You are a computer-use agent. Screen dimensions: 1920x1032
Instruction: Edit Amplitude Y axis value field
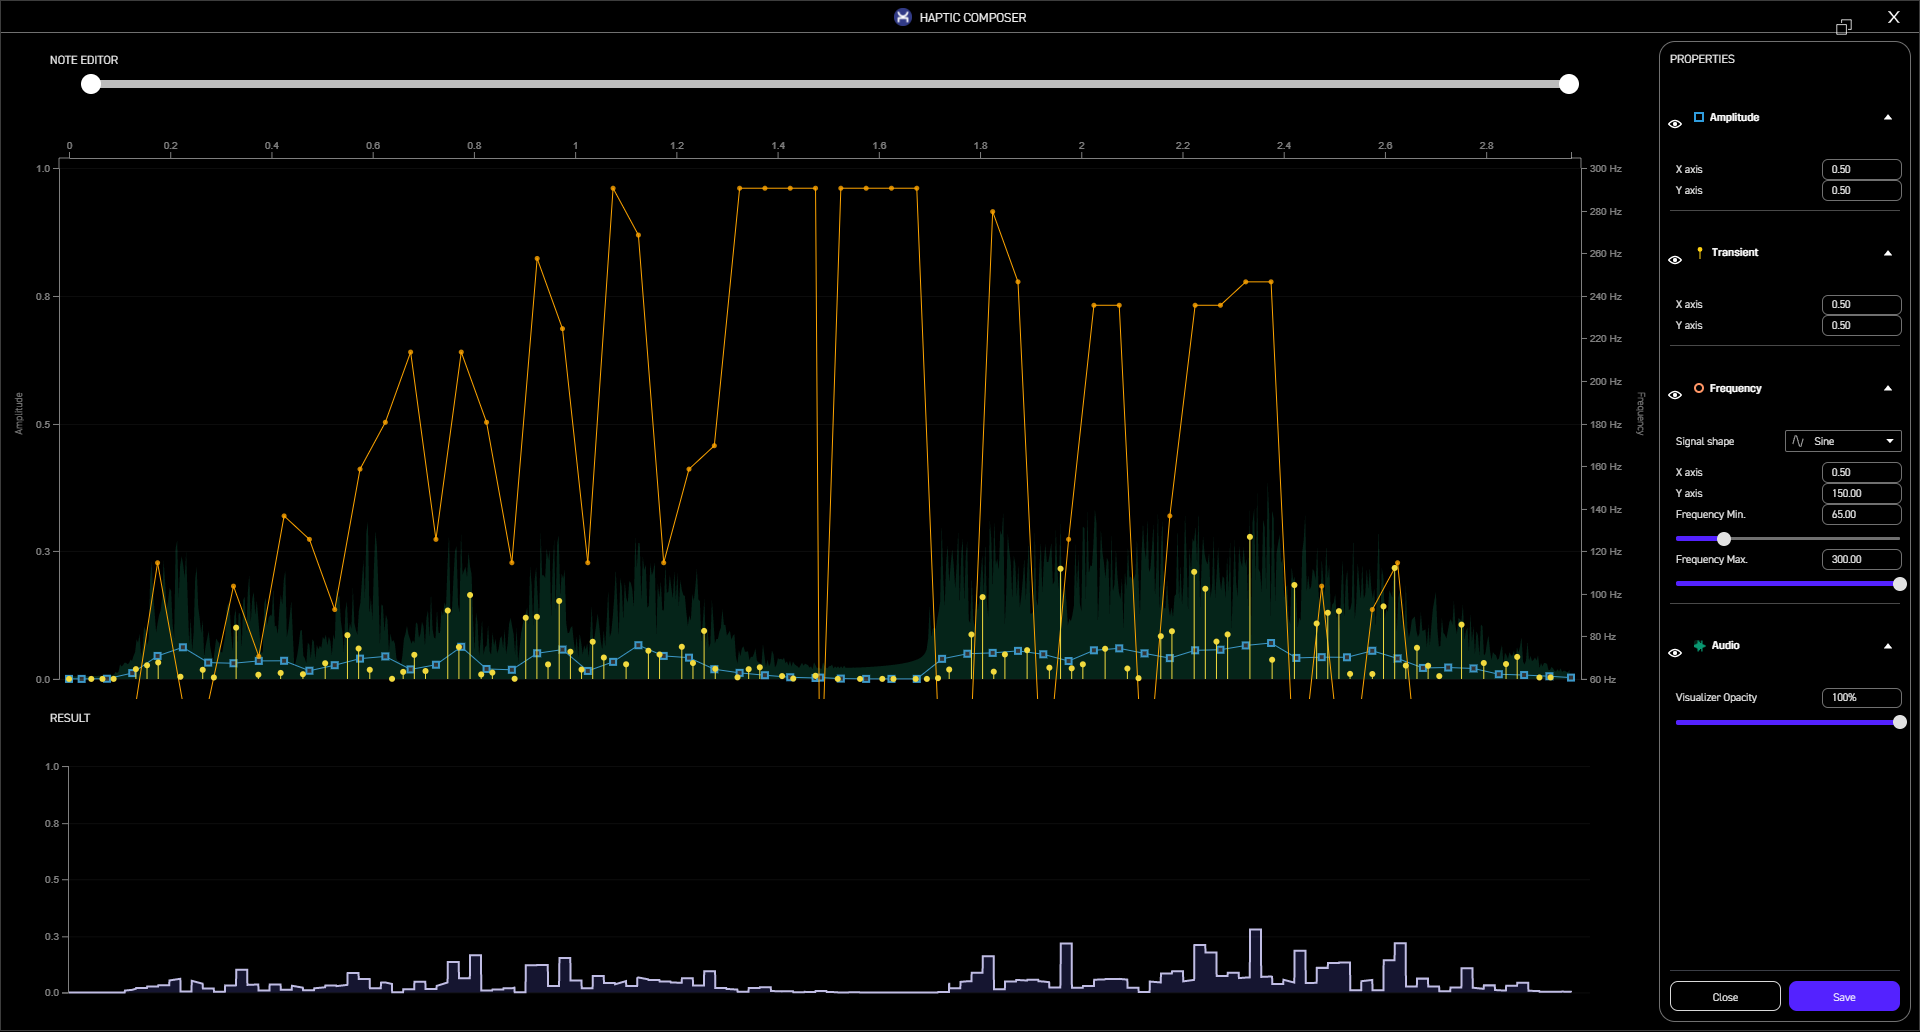pos(1861,190)
